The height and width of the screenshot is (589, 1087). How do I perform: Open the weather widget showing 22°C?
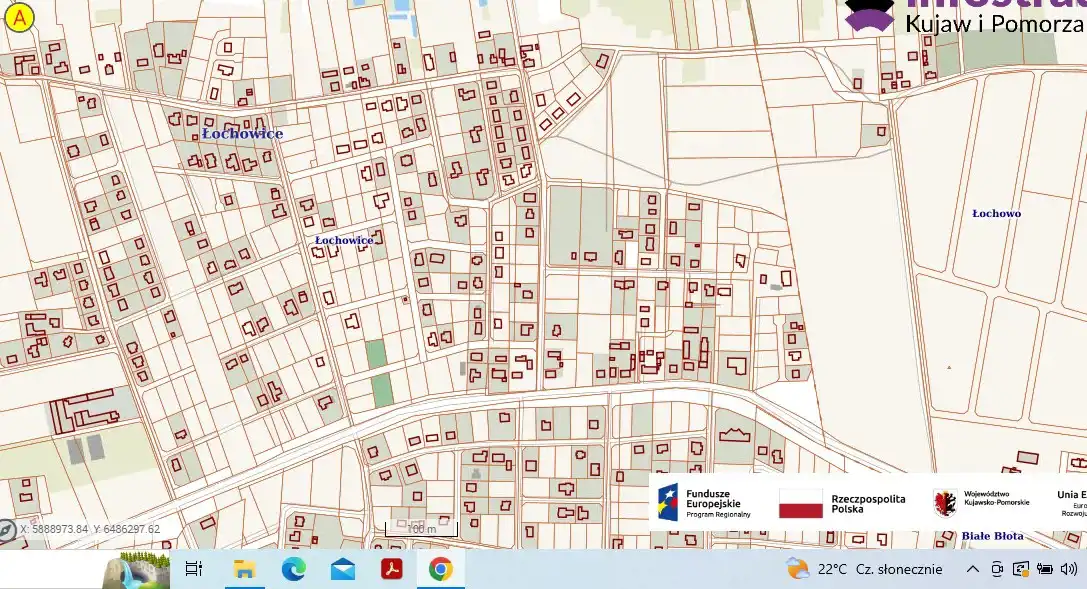point(864,569)
